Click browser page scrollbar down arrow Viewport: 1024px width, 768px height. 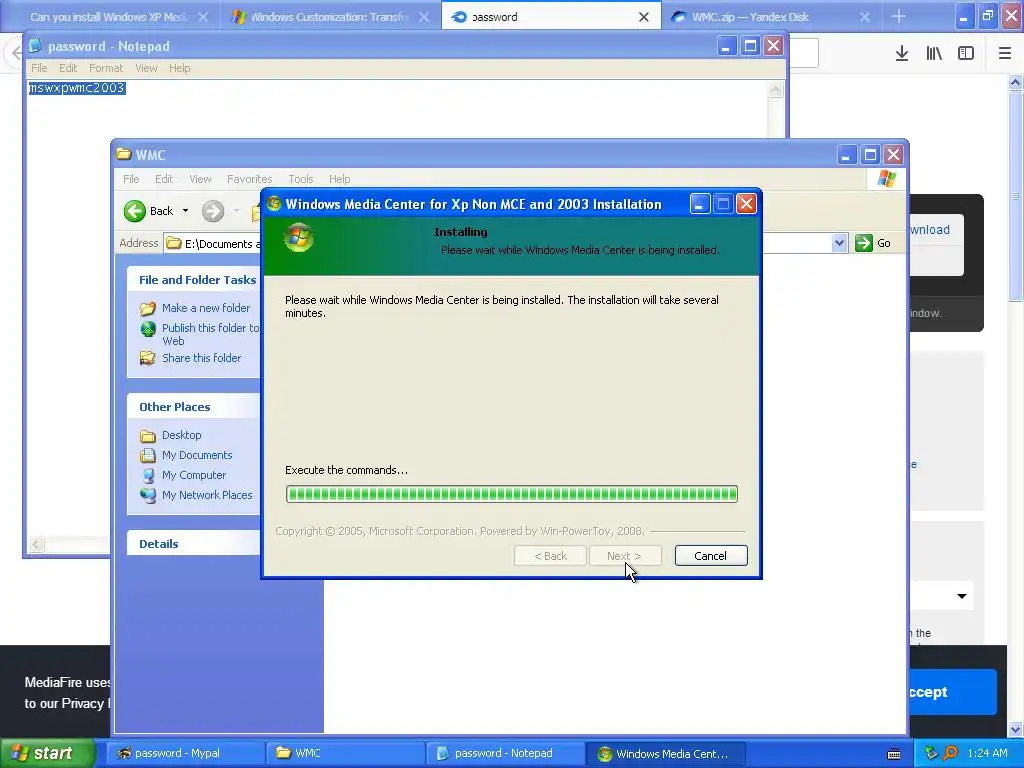[1016, 729]
